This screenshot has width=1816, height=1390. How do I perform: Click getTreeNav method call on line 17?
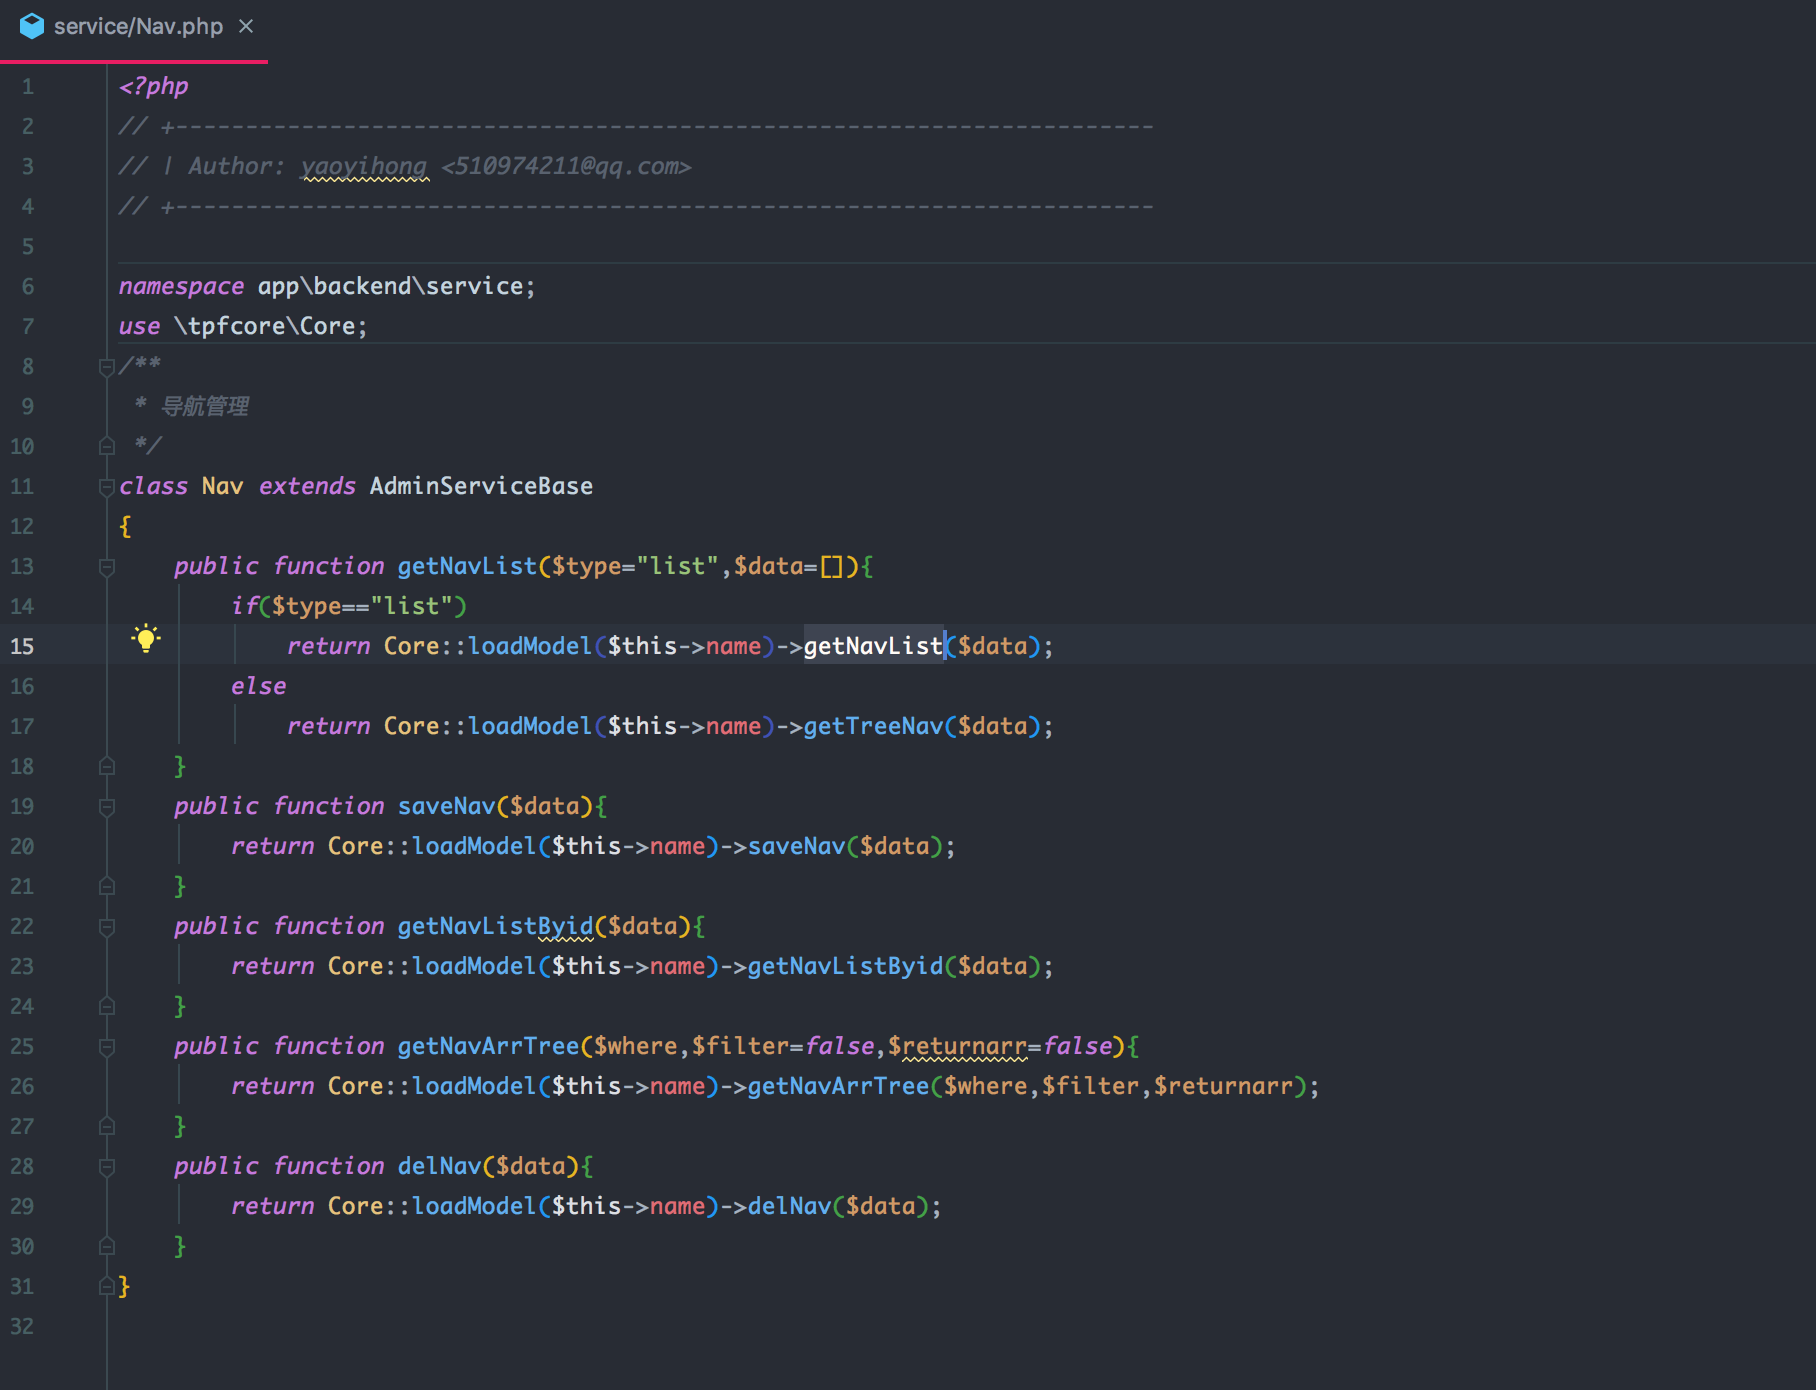coord(873,727)
